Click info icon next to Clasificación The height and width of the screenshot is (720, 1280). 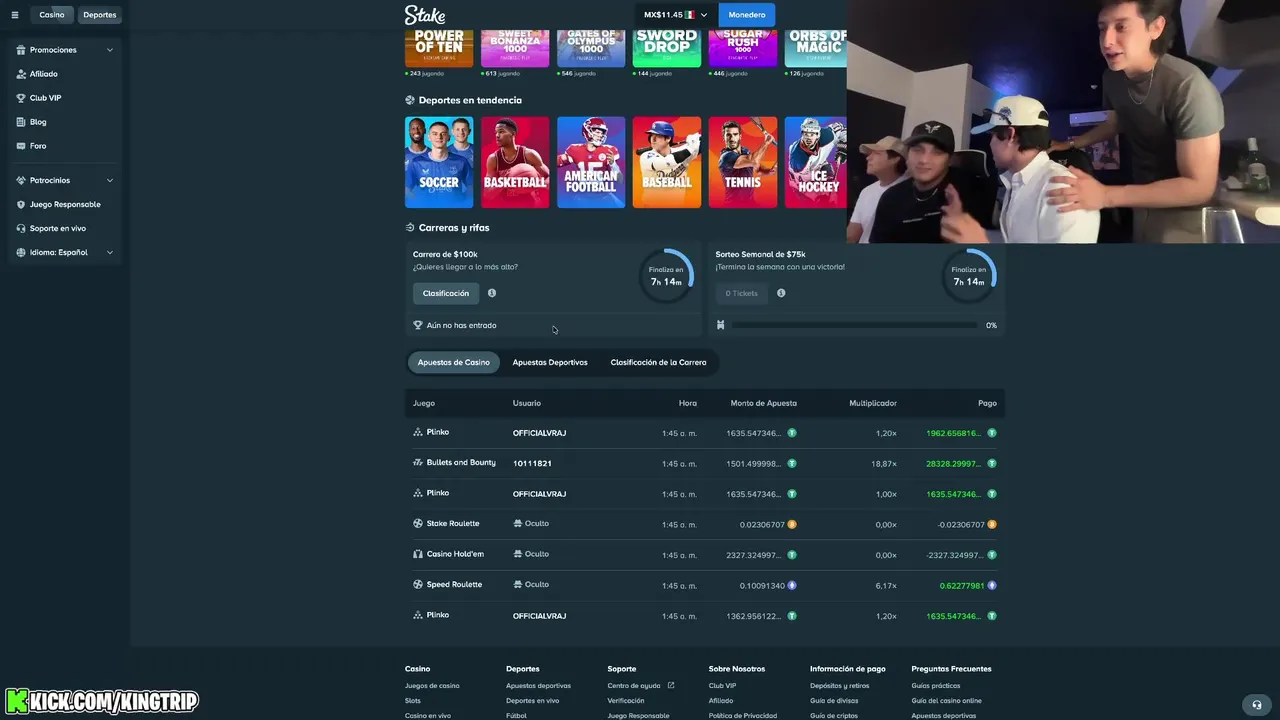492,293
